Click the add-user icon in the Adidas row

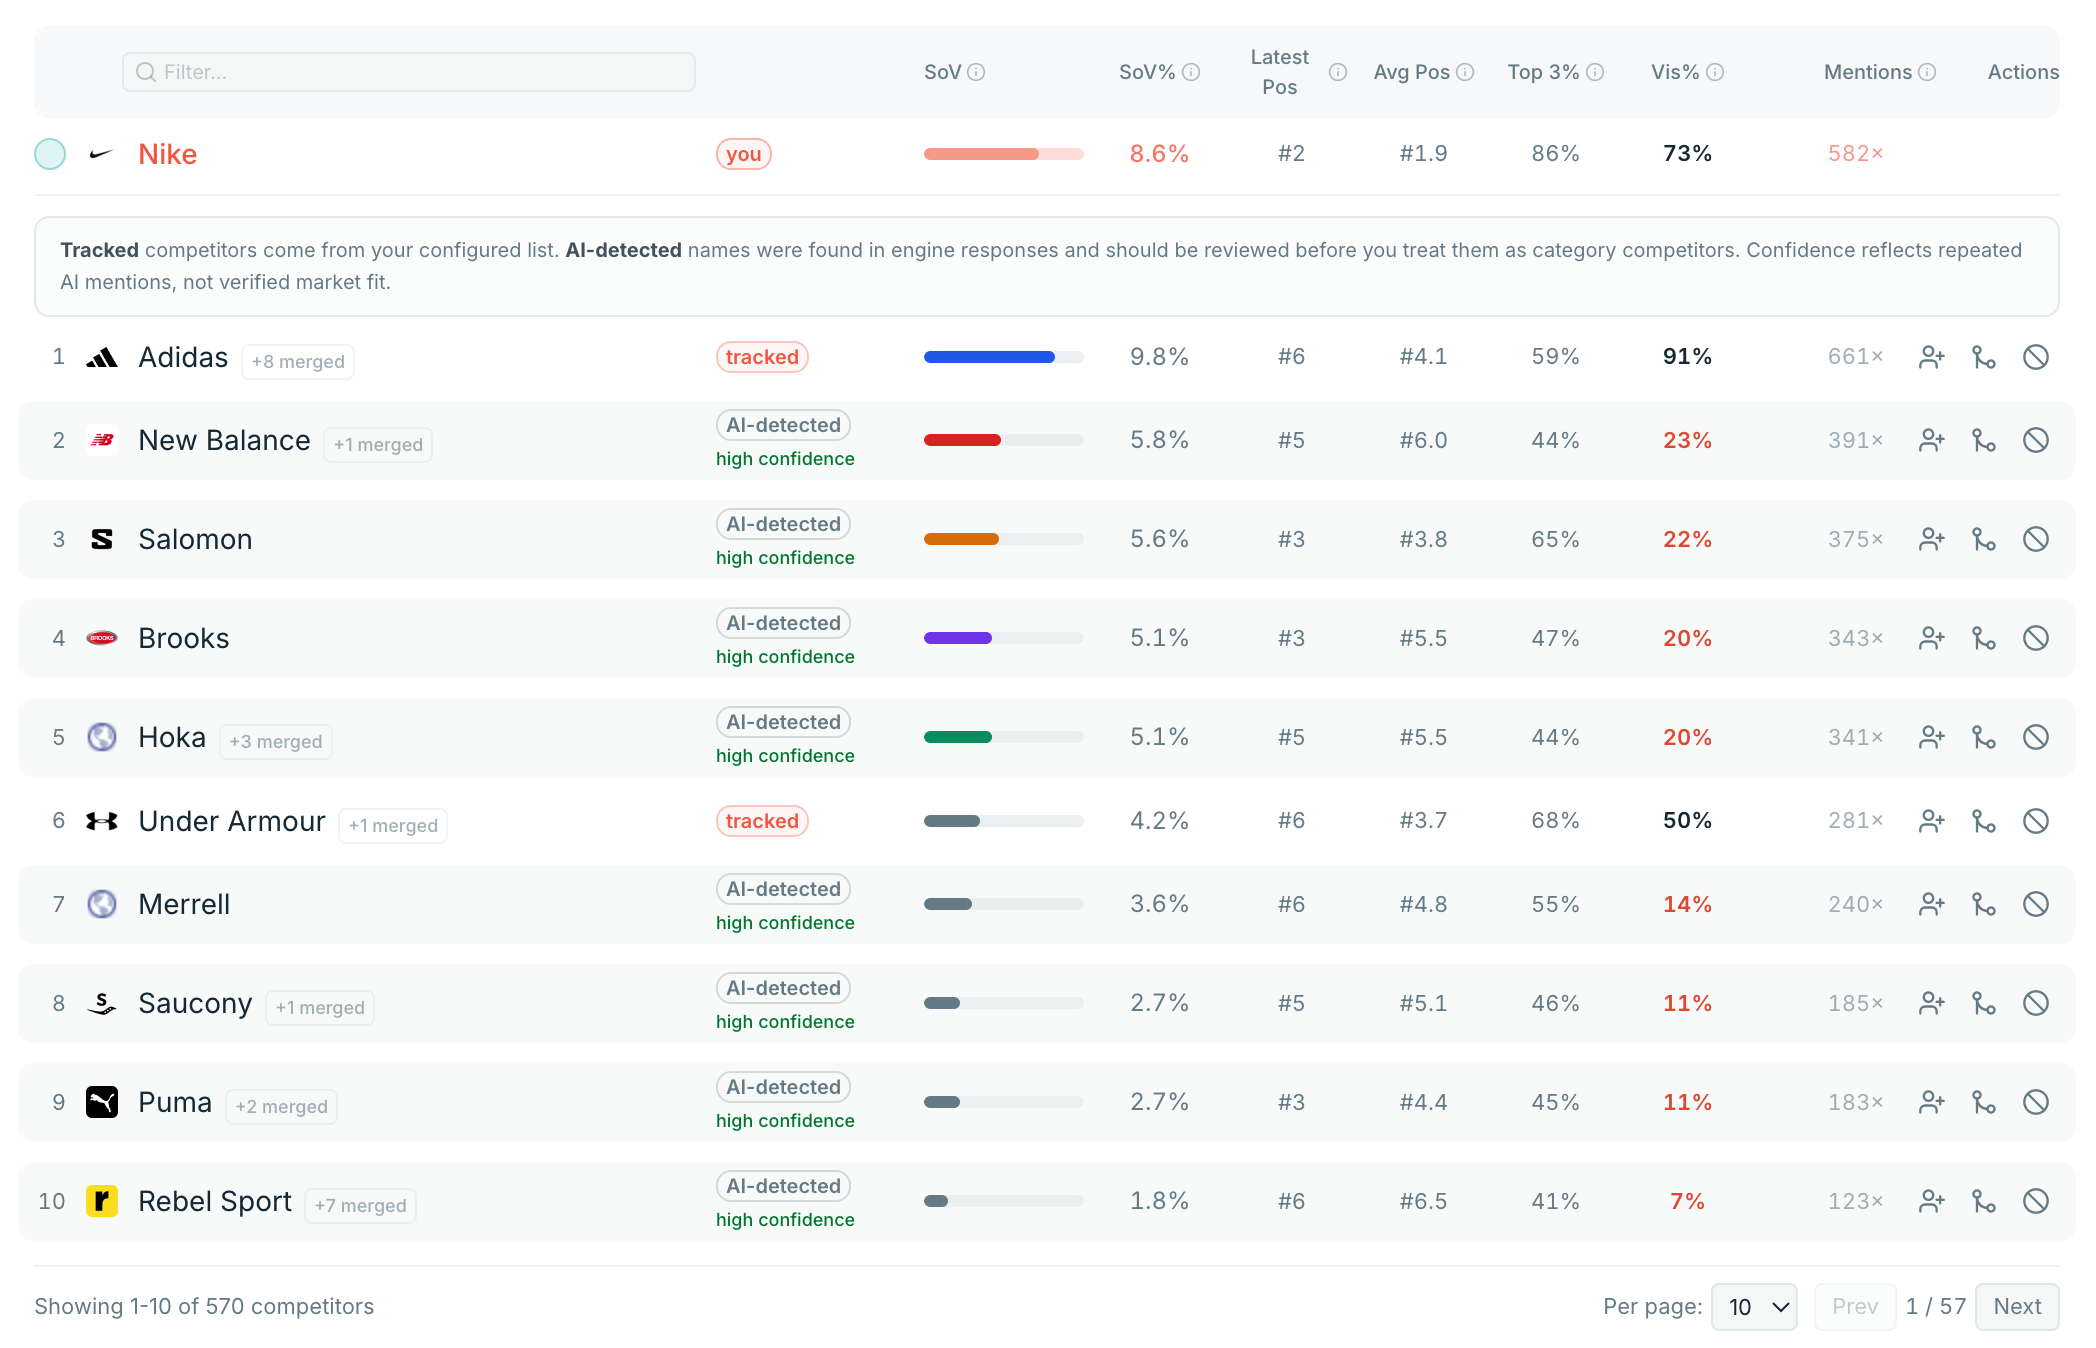click(x=1932, y=357)
